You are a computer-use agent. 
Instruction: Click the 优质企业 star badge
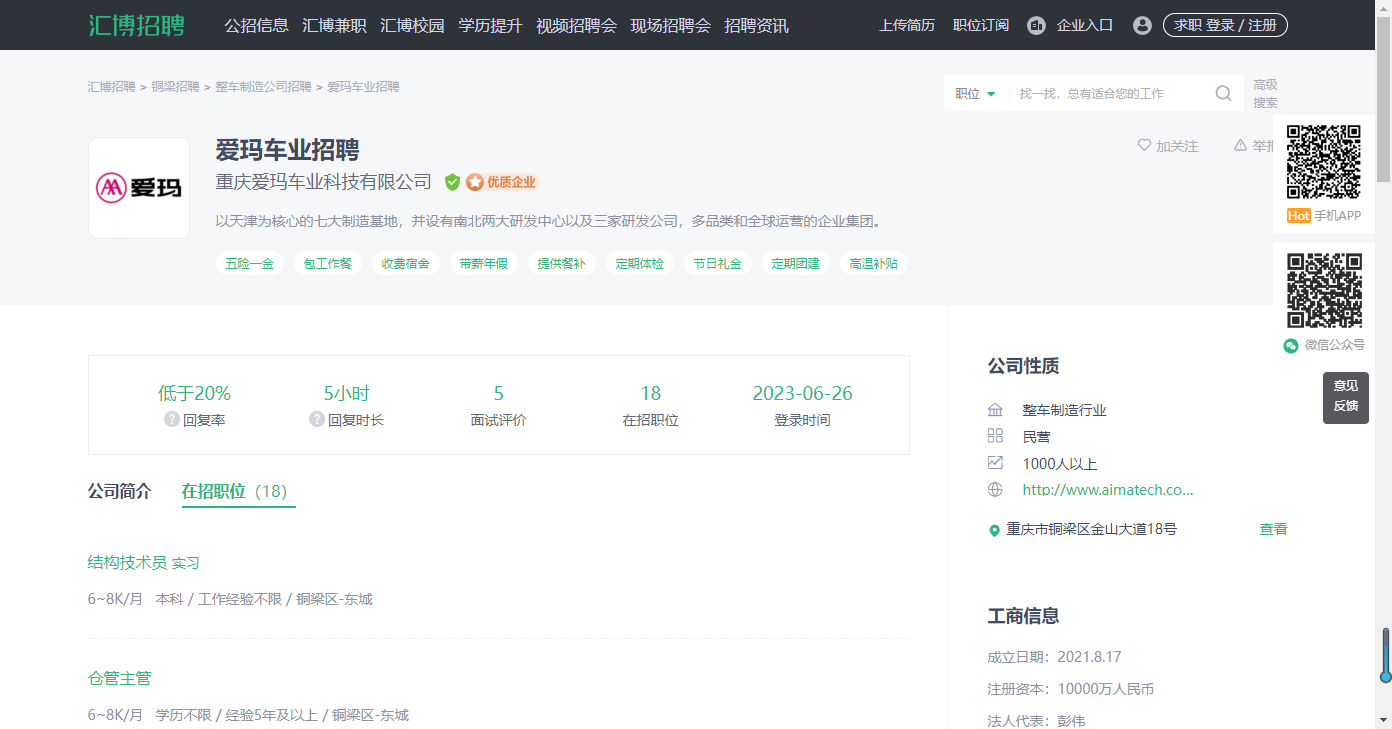(502, 182)
